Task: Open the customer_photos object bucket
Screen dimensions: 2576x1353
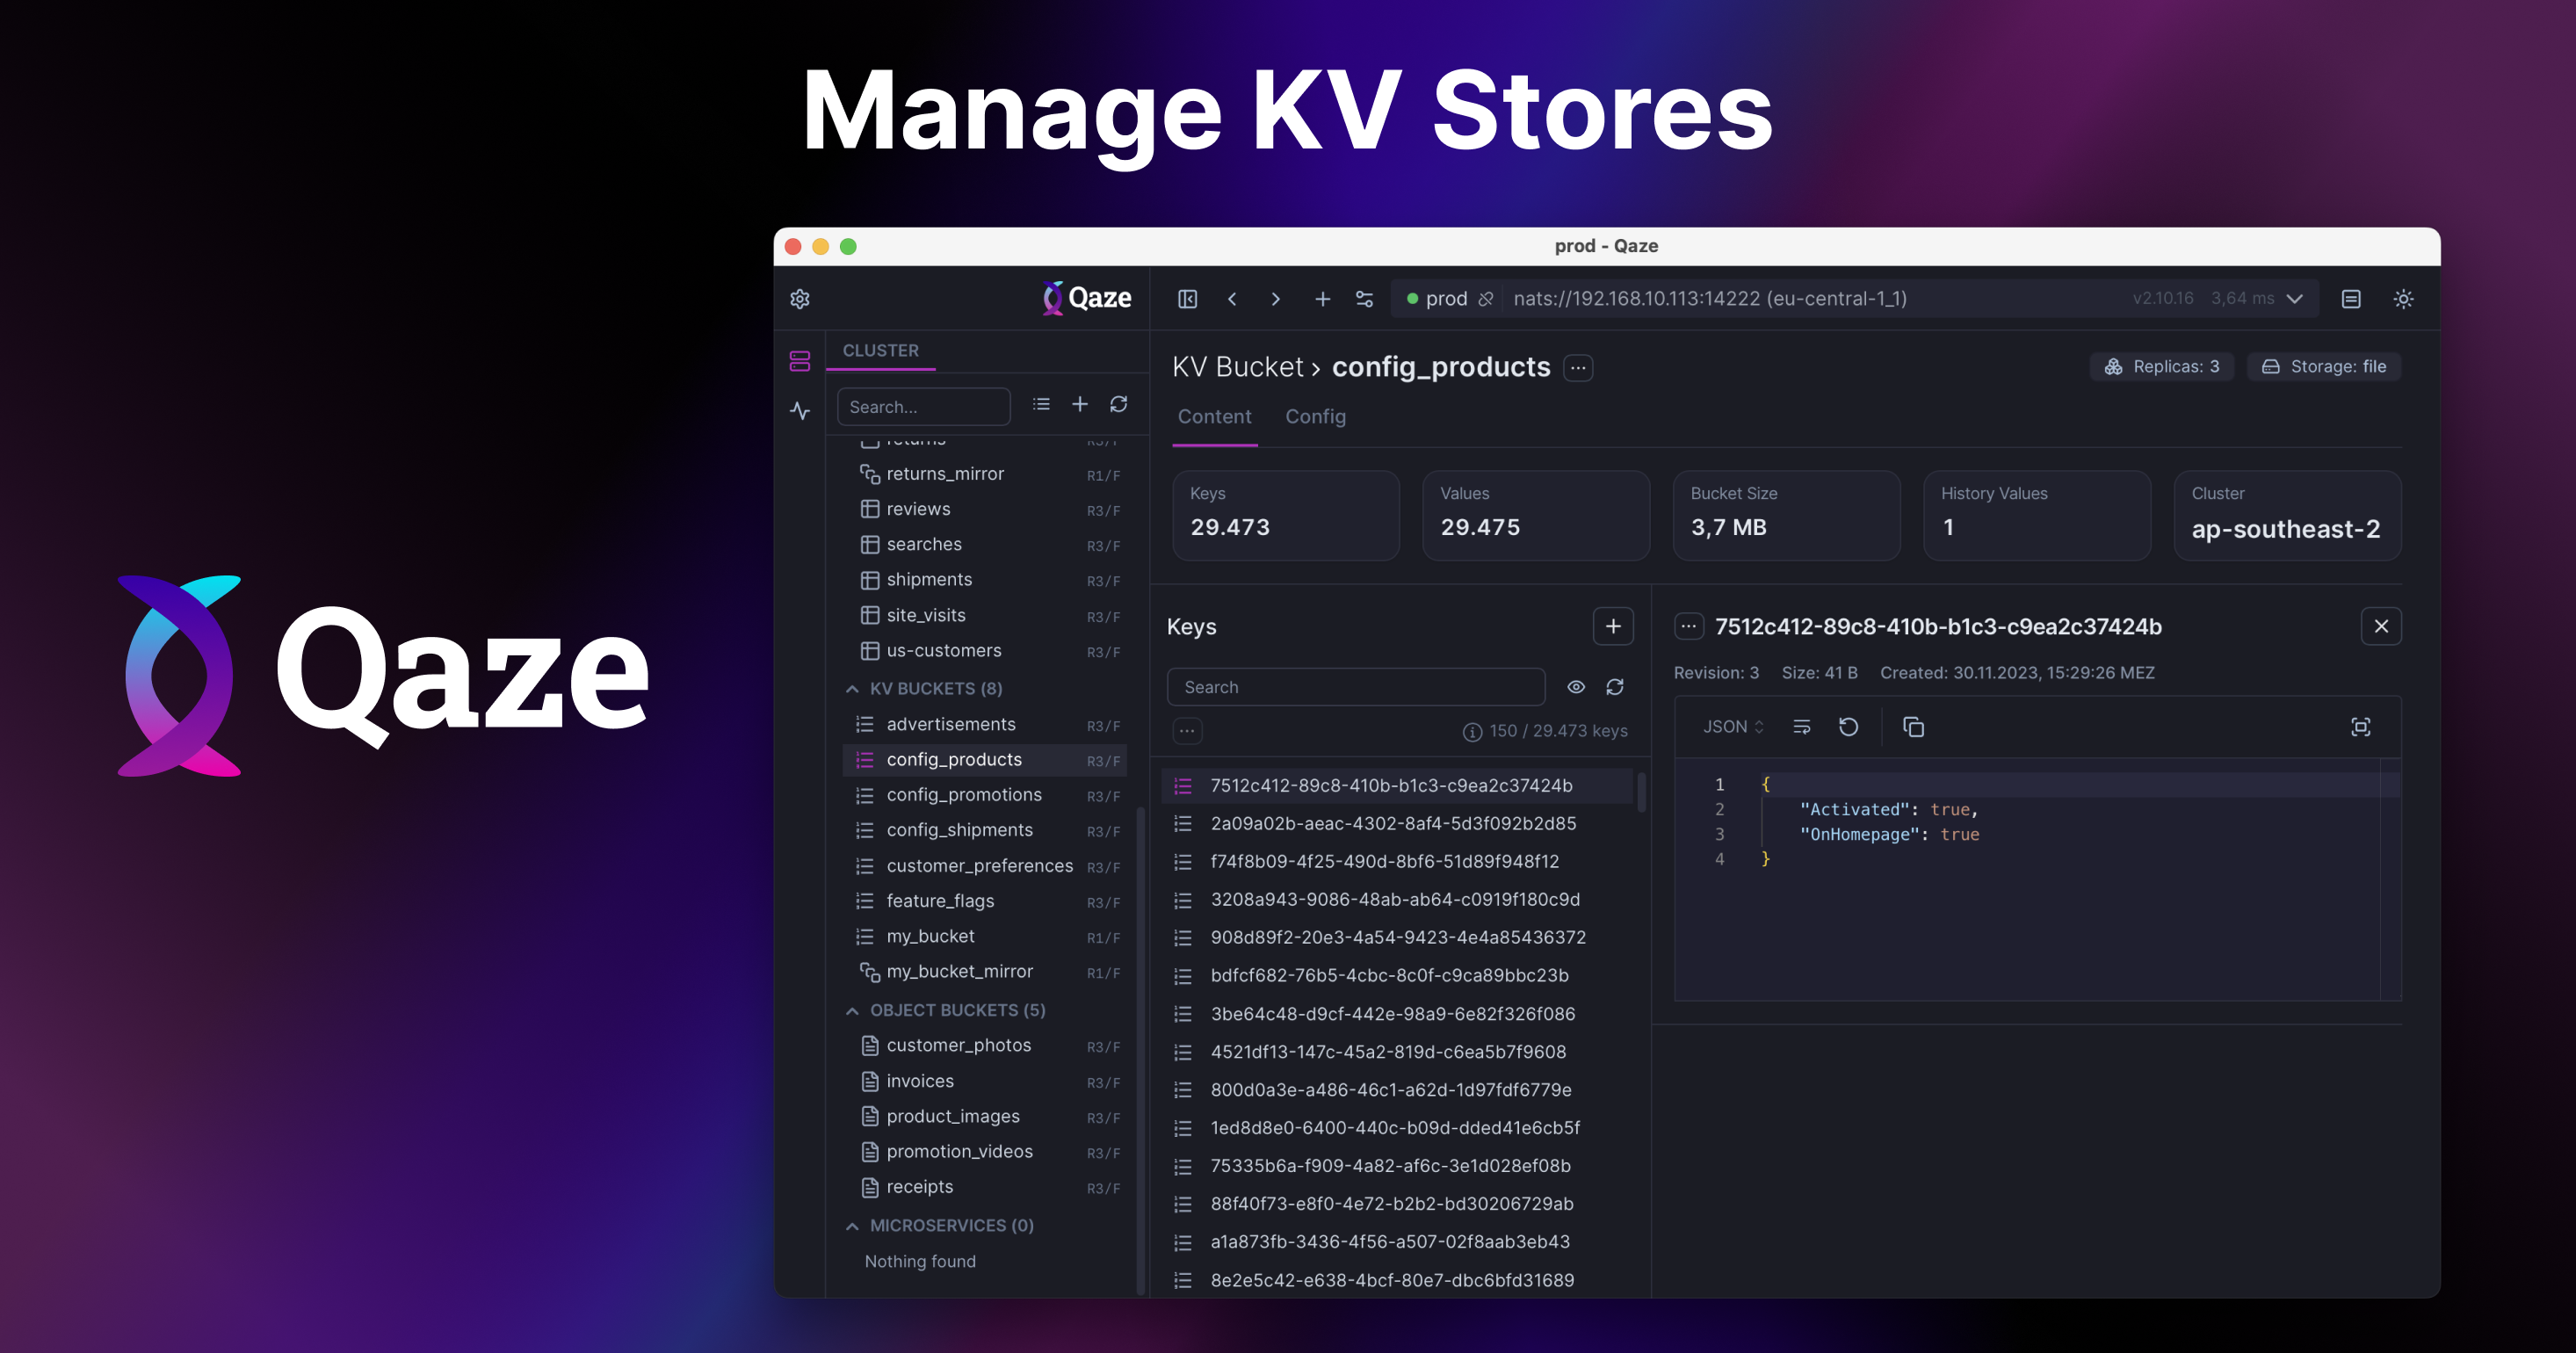Action: click(x=985, y=1045)
